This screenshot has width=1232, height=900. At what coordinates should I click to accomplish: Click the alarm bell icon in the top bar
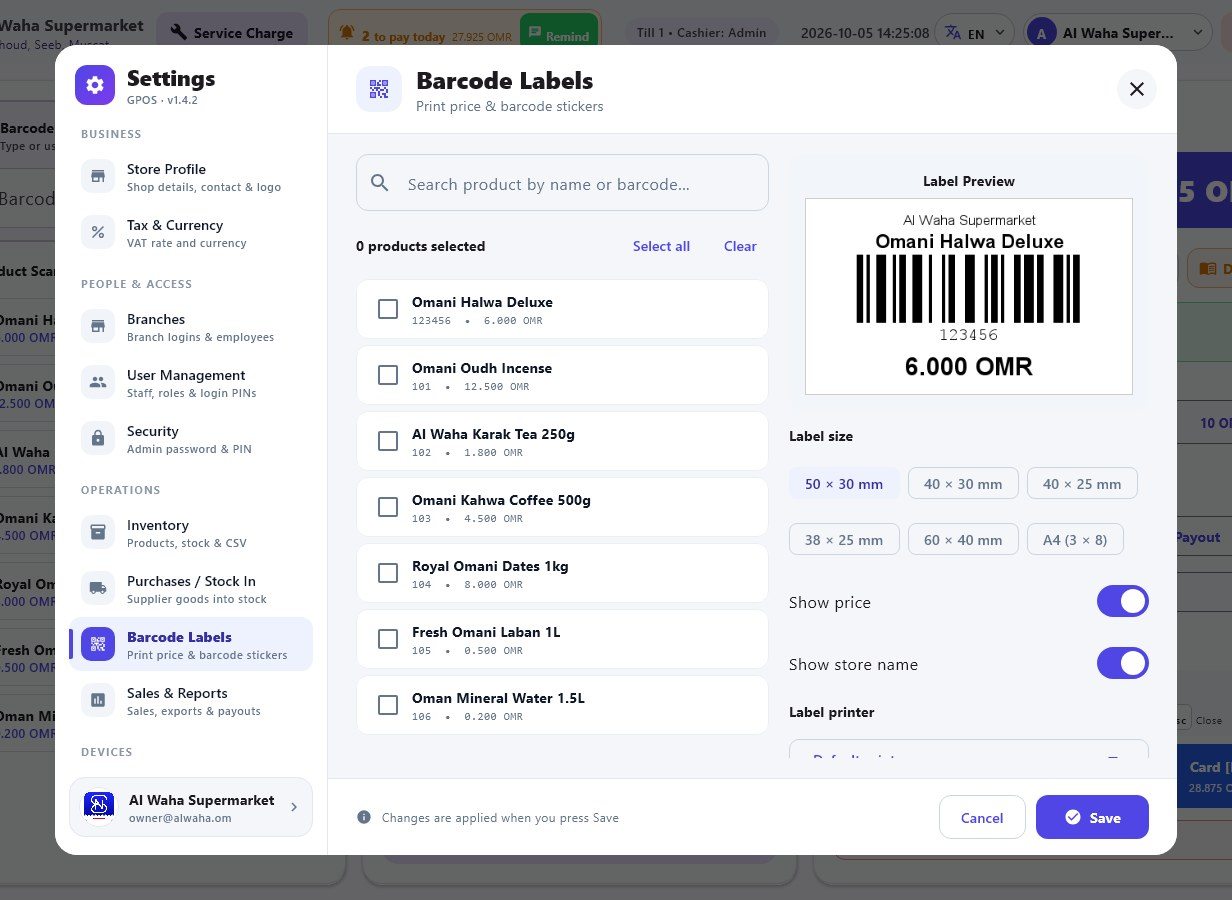coord(347,32)
